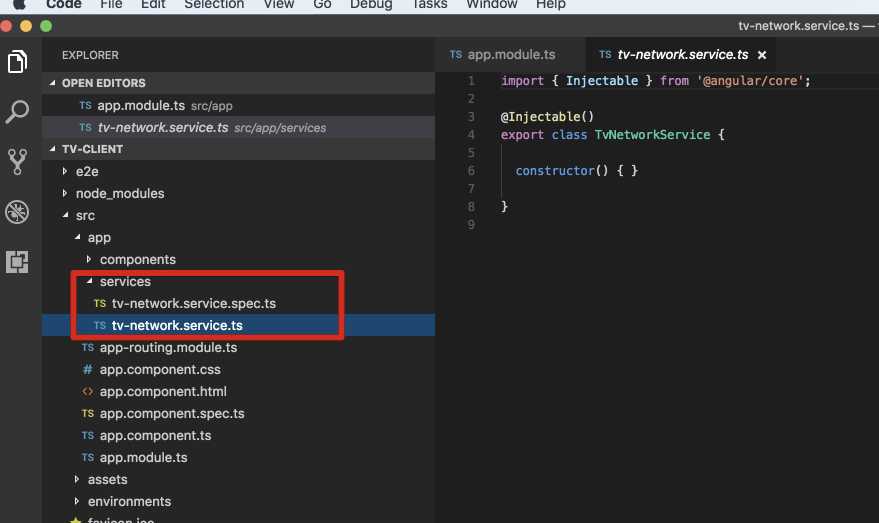The image size is (879, 523).
Task: Open the Source Control icon
Action: 17,161
